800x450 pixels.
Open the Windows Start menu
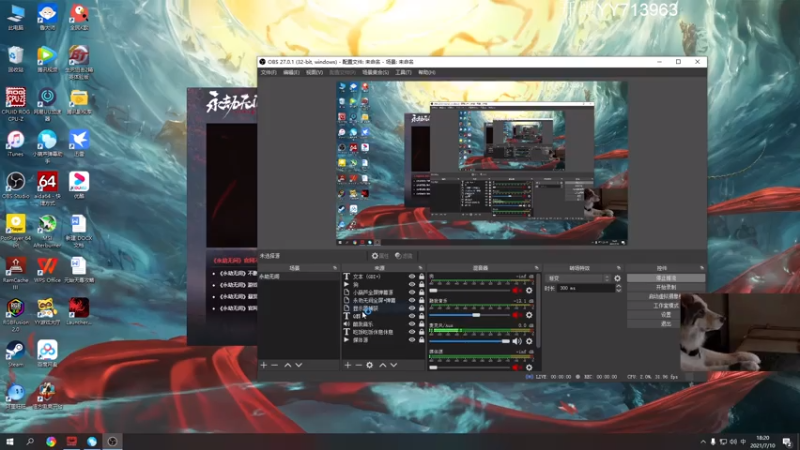tap(10, 441)
